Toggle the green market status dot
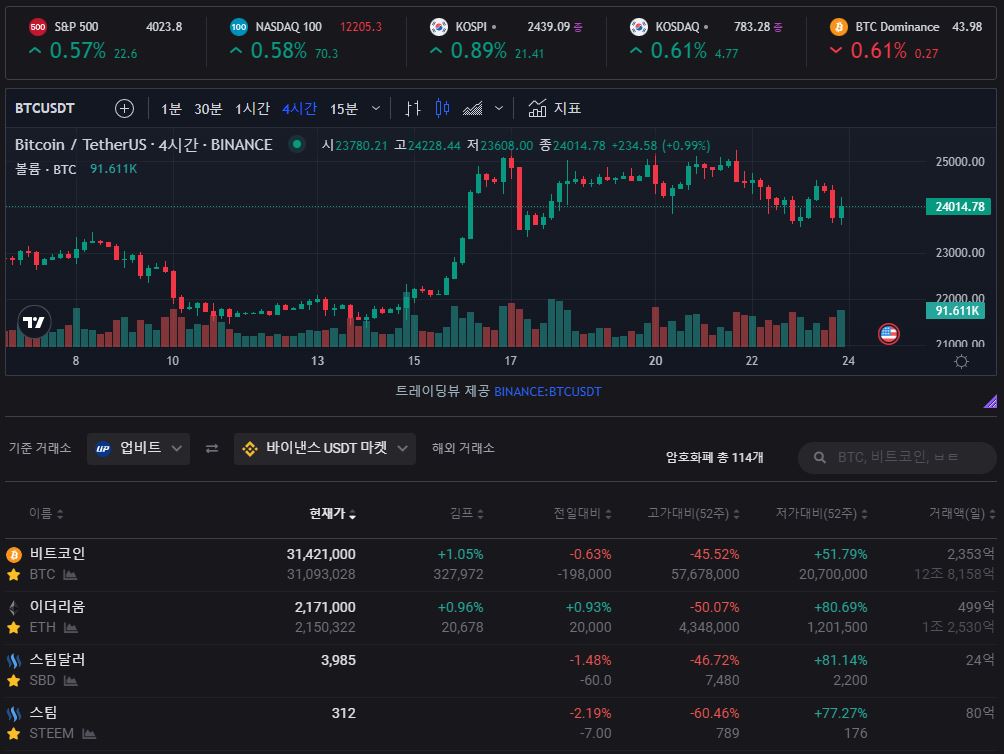This screenshot has height=754, width=1004. point(296,144)
